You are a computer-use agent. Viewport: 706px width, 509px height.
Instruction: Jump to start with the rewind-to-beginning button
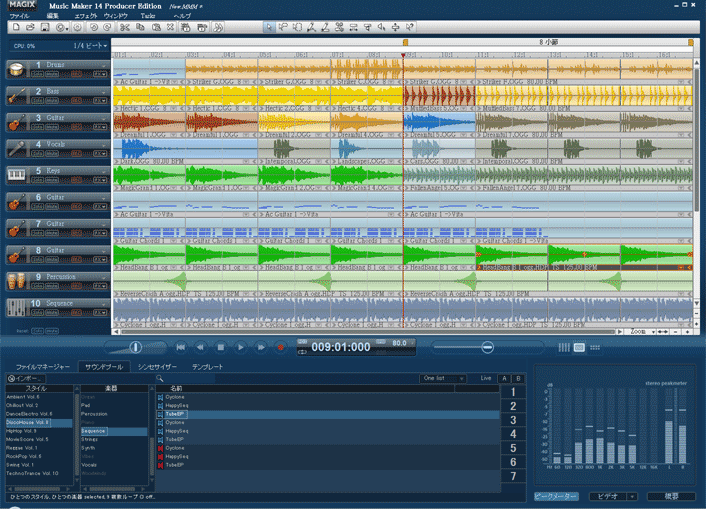pos(181,347)
